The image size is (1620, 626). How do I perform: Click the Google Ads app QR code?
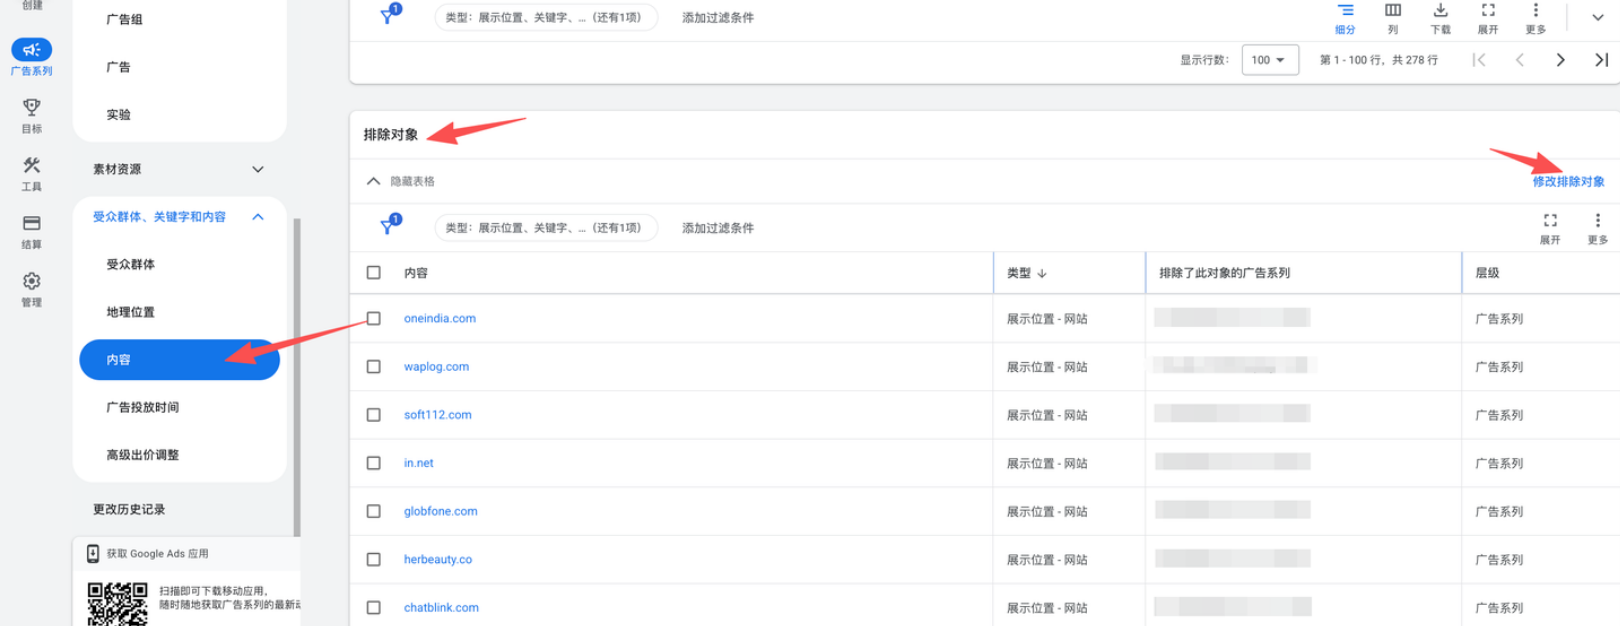118,604
